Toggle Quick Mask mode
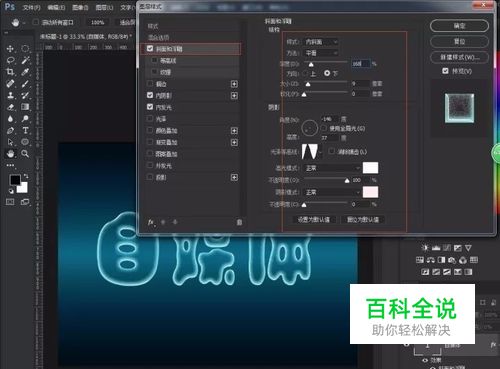 [x=10, y=202]
